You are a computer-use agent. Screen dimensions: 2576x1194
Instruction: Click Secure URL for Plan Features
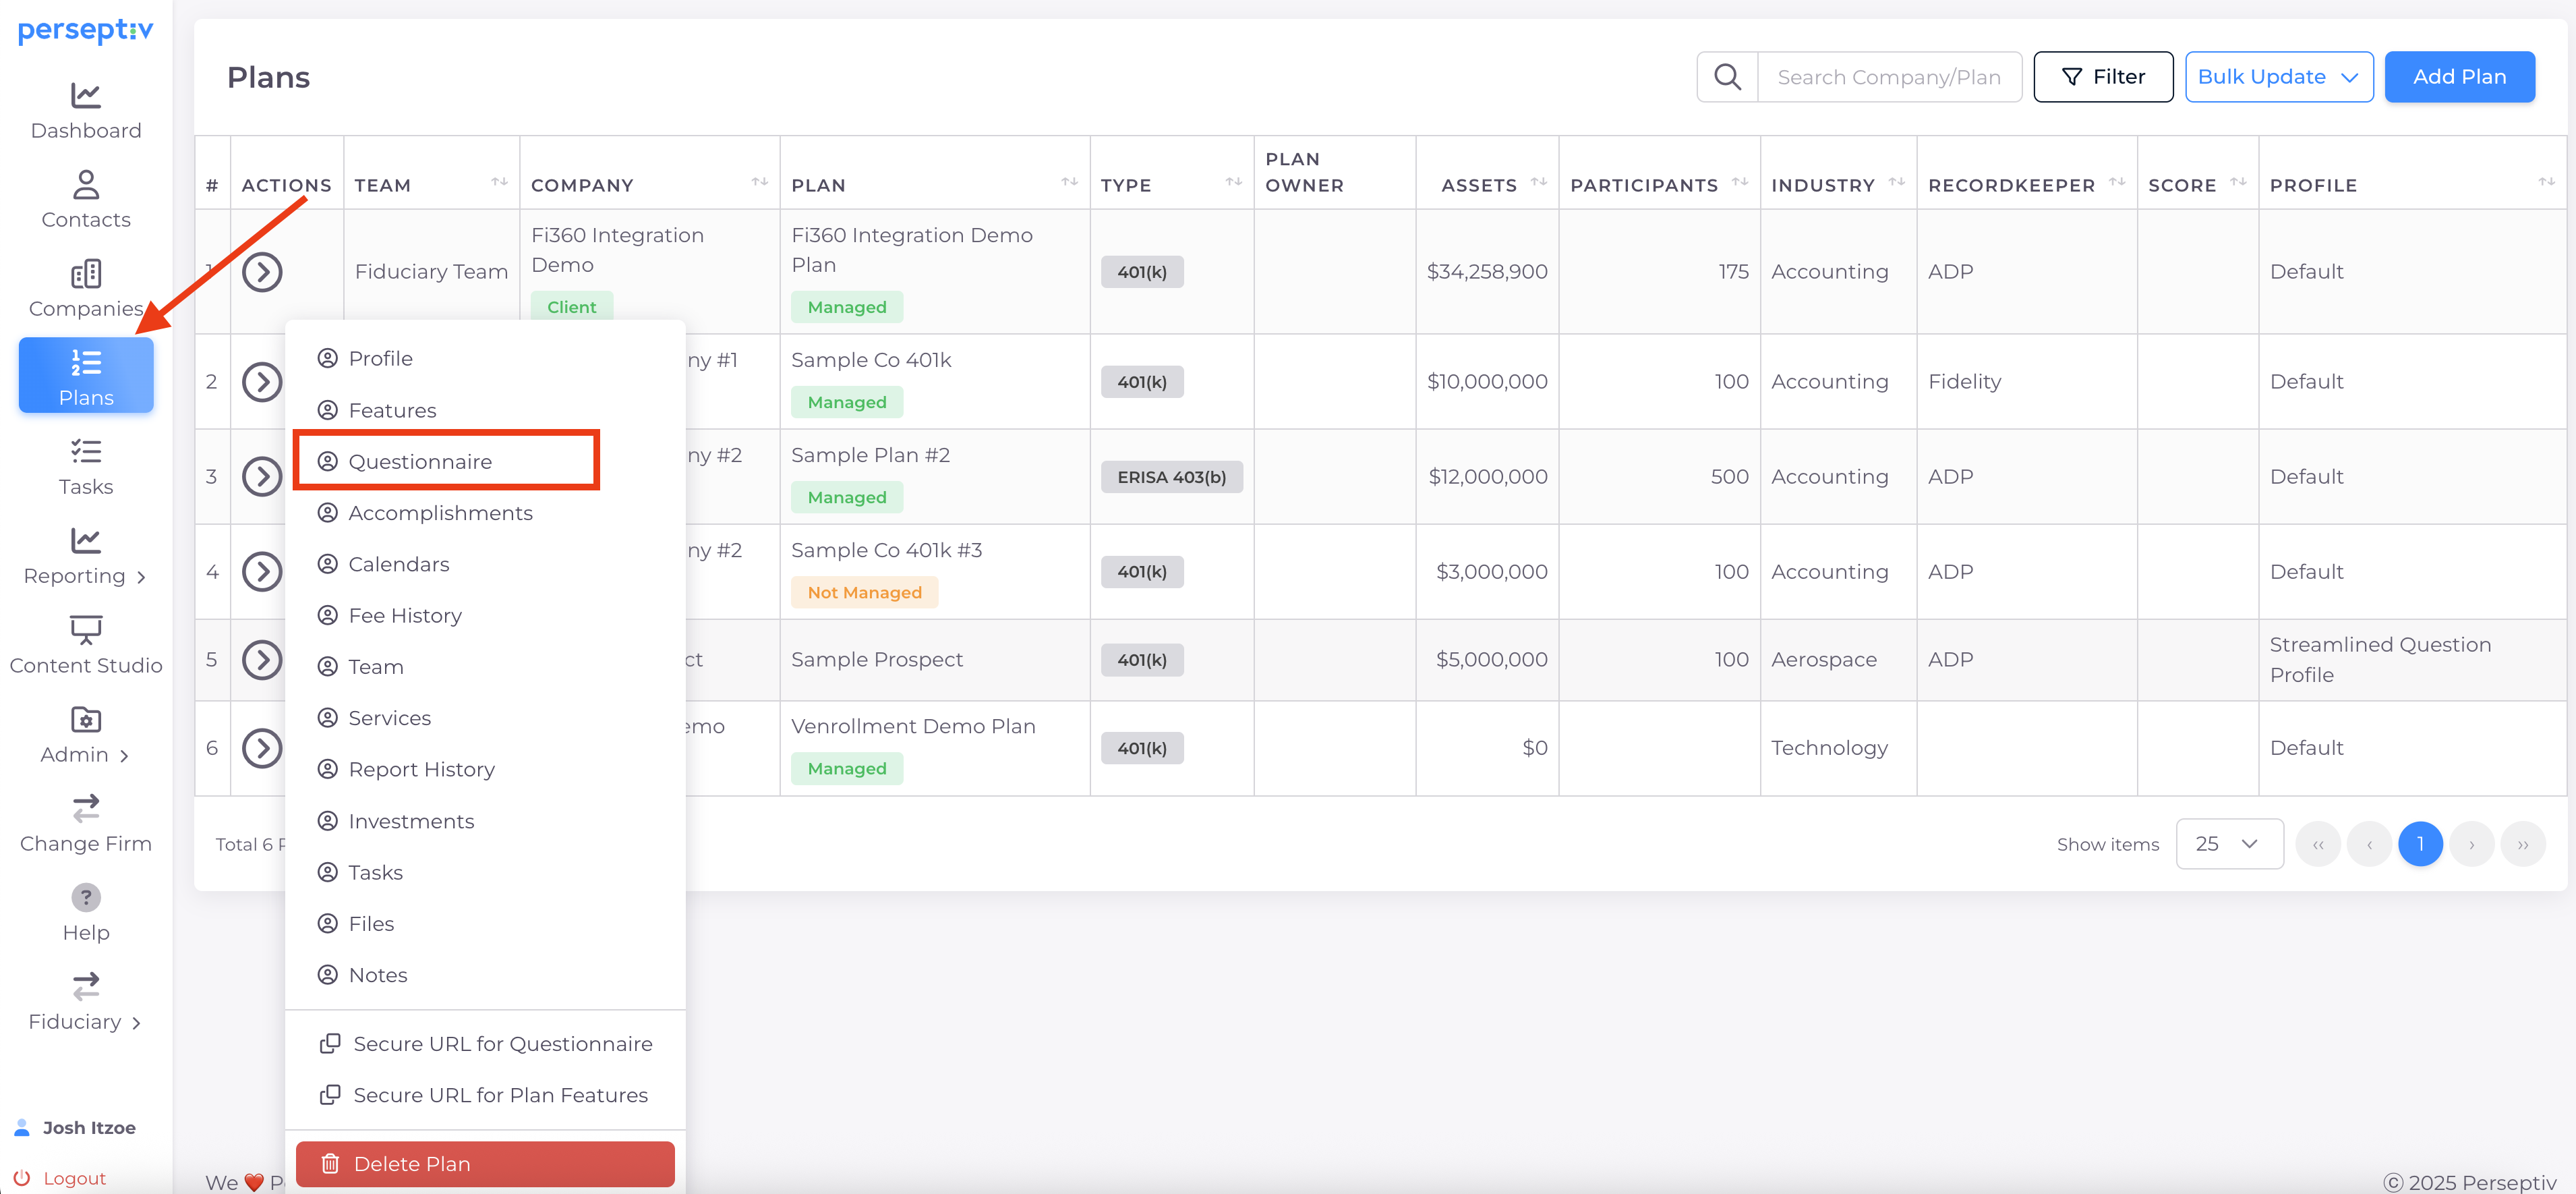coord(500,1095)
